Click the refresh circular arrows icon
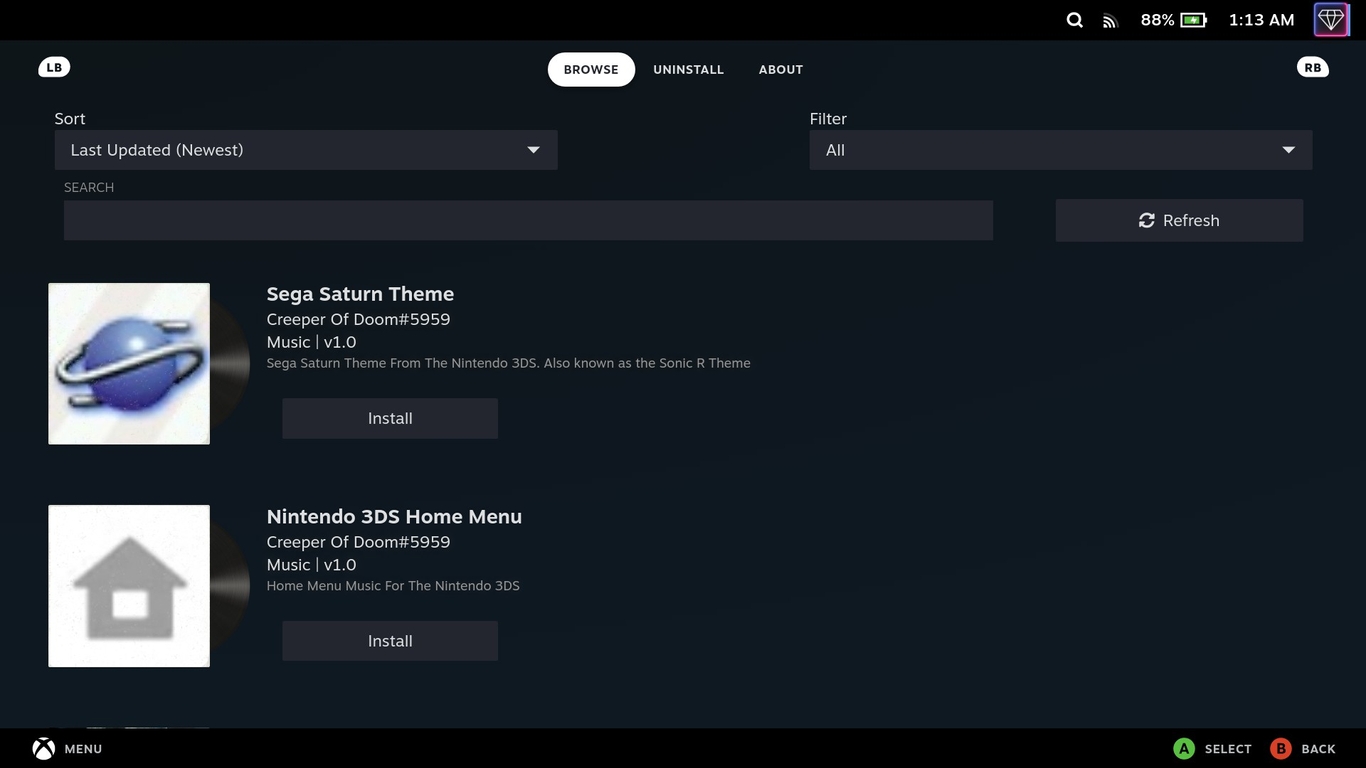1366x768 pixels. click(x=1146, y=220)
